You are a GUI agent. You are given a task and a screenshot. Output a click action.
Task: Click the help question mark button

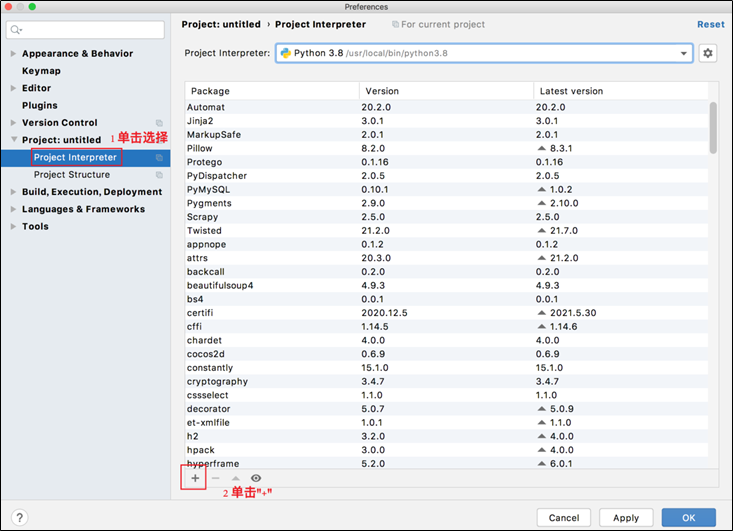pos(19,517)
